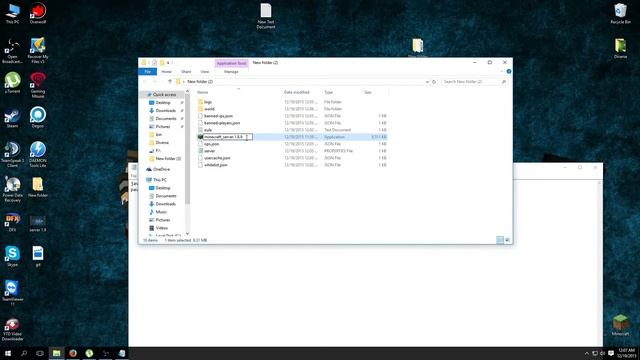Select Diverse in navigation pane
Viewport: 640px width, 360px height.
(162, 142)
